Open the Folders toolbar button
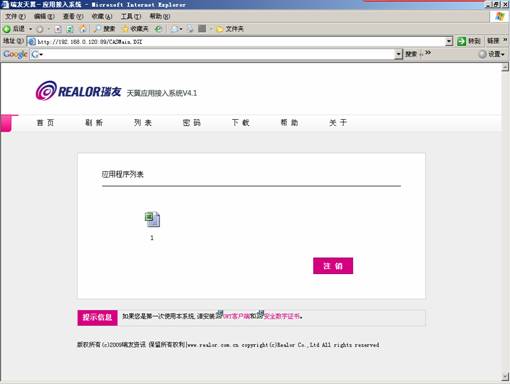 [230, 29]
